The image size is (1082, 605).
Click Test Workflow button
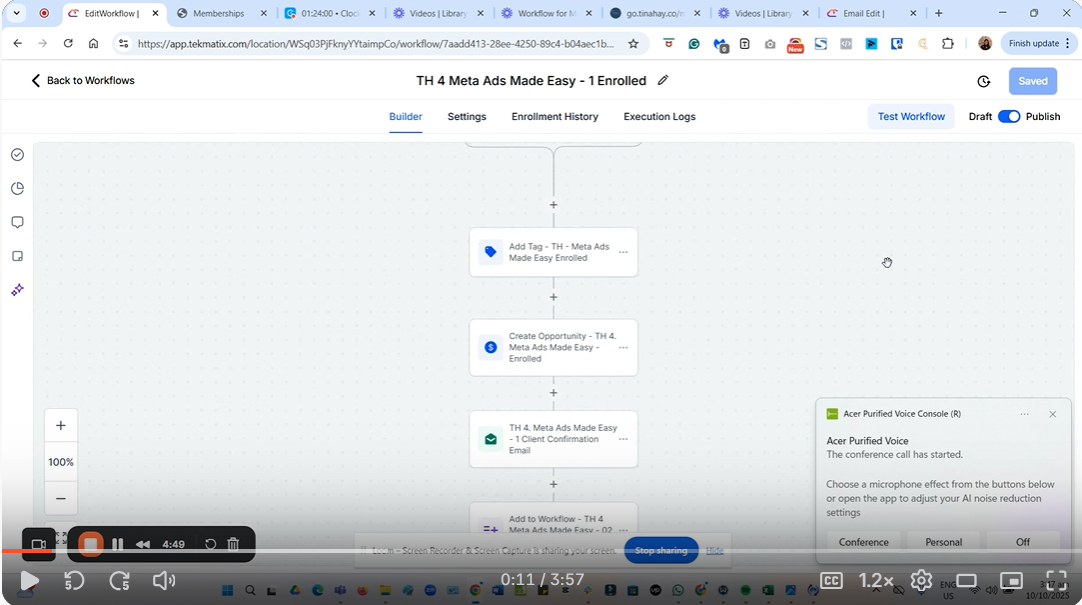[x=911, y=117]
